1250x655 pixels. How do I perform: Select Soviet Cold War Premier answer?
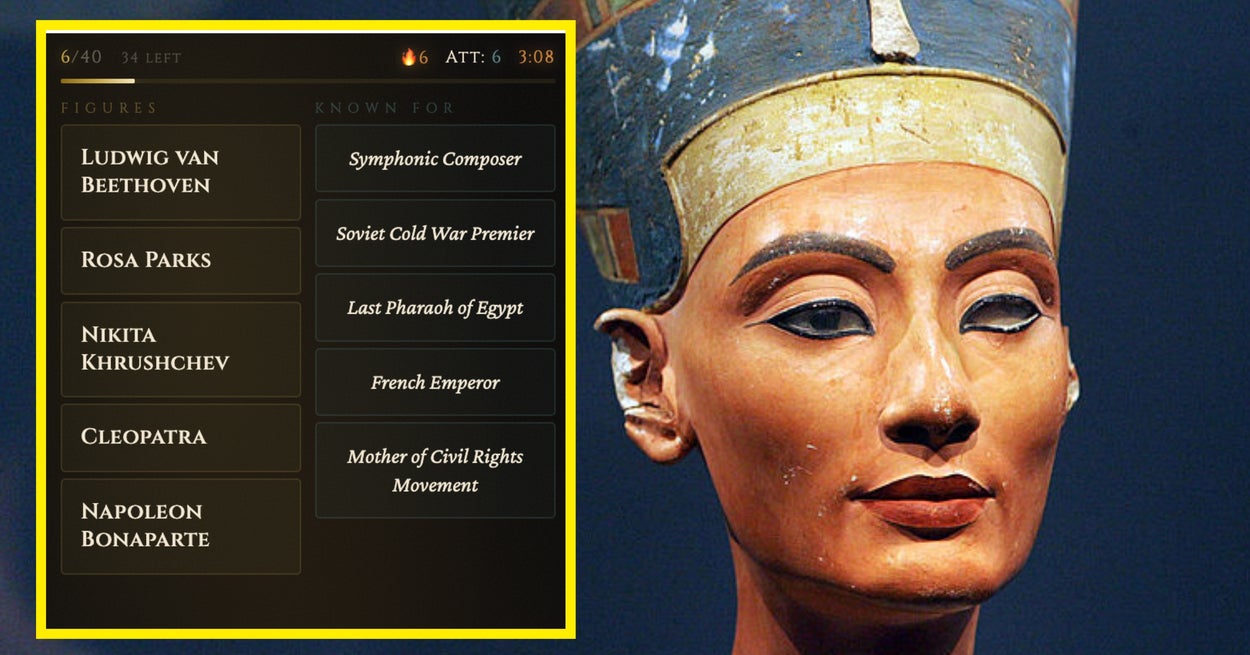435,233
